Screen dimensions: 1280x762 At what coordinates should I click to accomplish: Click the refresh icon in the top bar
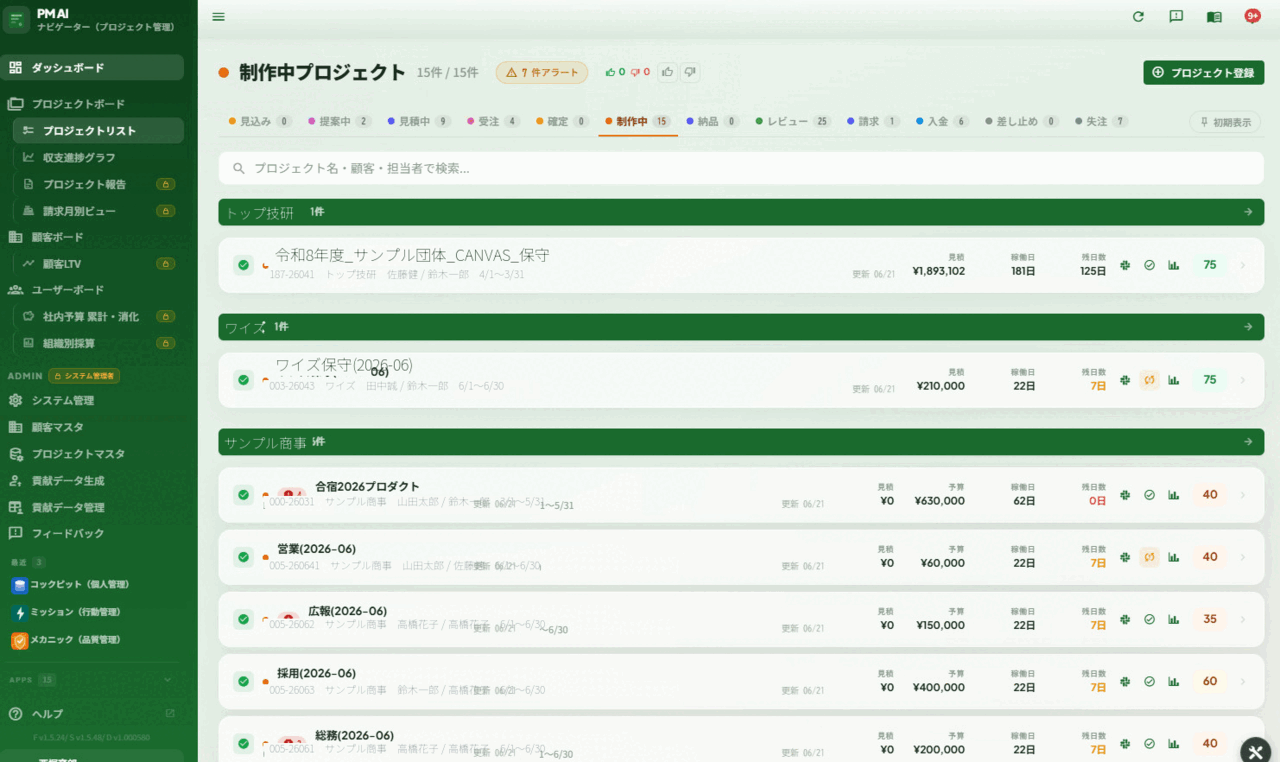(x=1138, y=16)
